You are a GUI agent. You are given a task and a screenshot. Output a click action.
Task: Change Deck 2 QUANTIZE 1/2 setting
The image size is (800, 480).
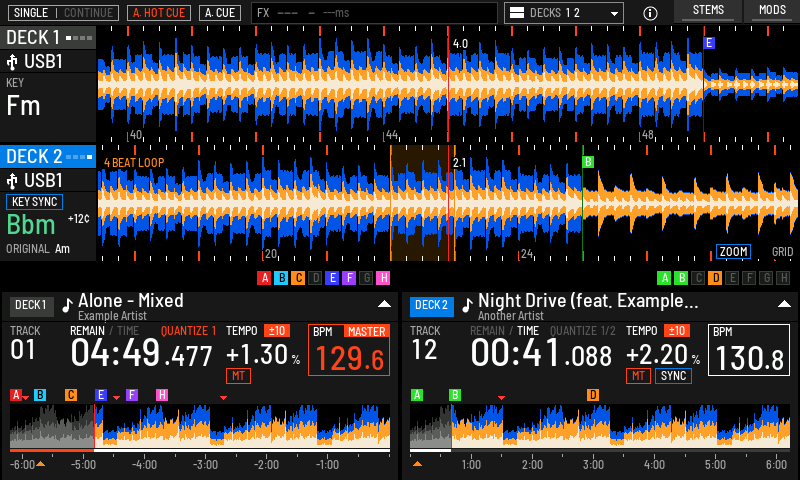pos(583,331)
